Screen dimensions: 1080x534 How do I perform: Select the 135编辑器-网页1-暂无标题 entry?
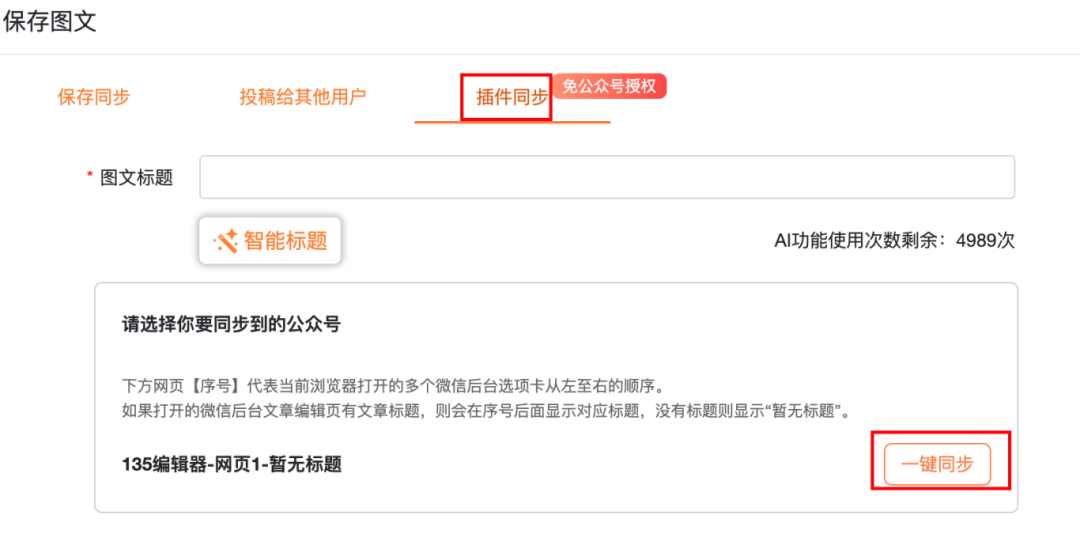232,464
